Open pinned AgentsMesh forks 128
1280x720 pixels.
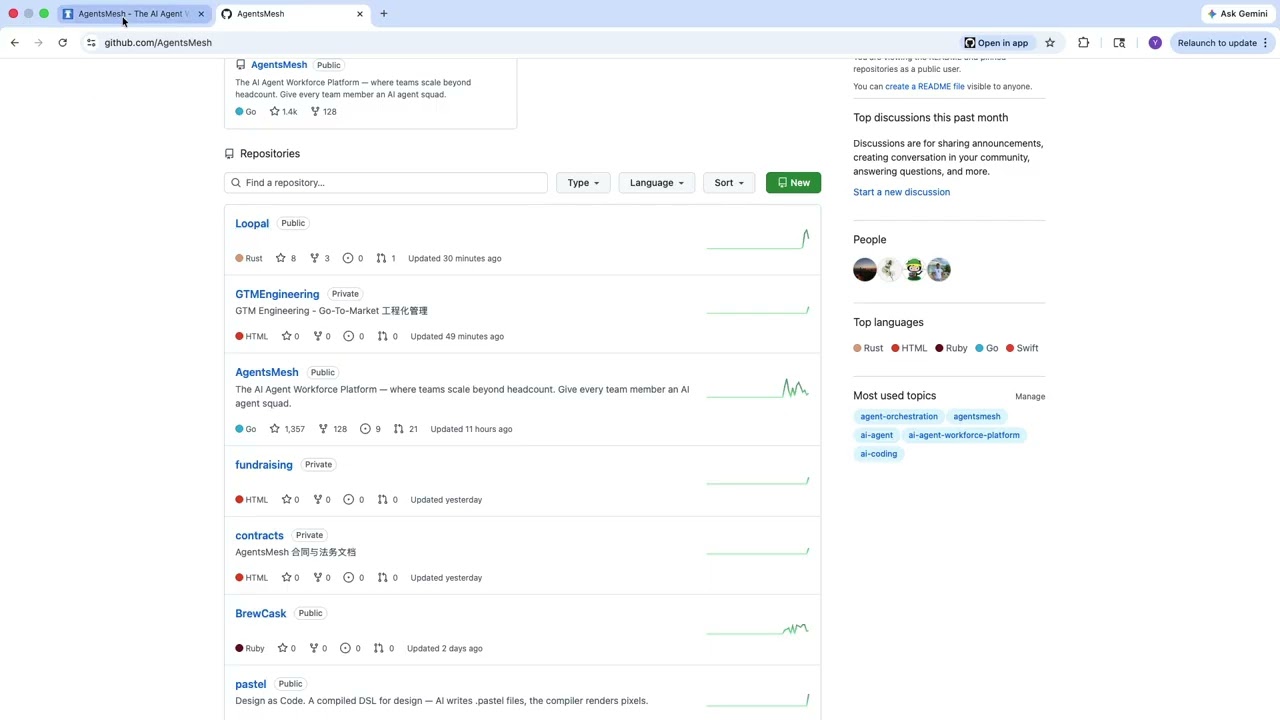tap(323, 112)
